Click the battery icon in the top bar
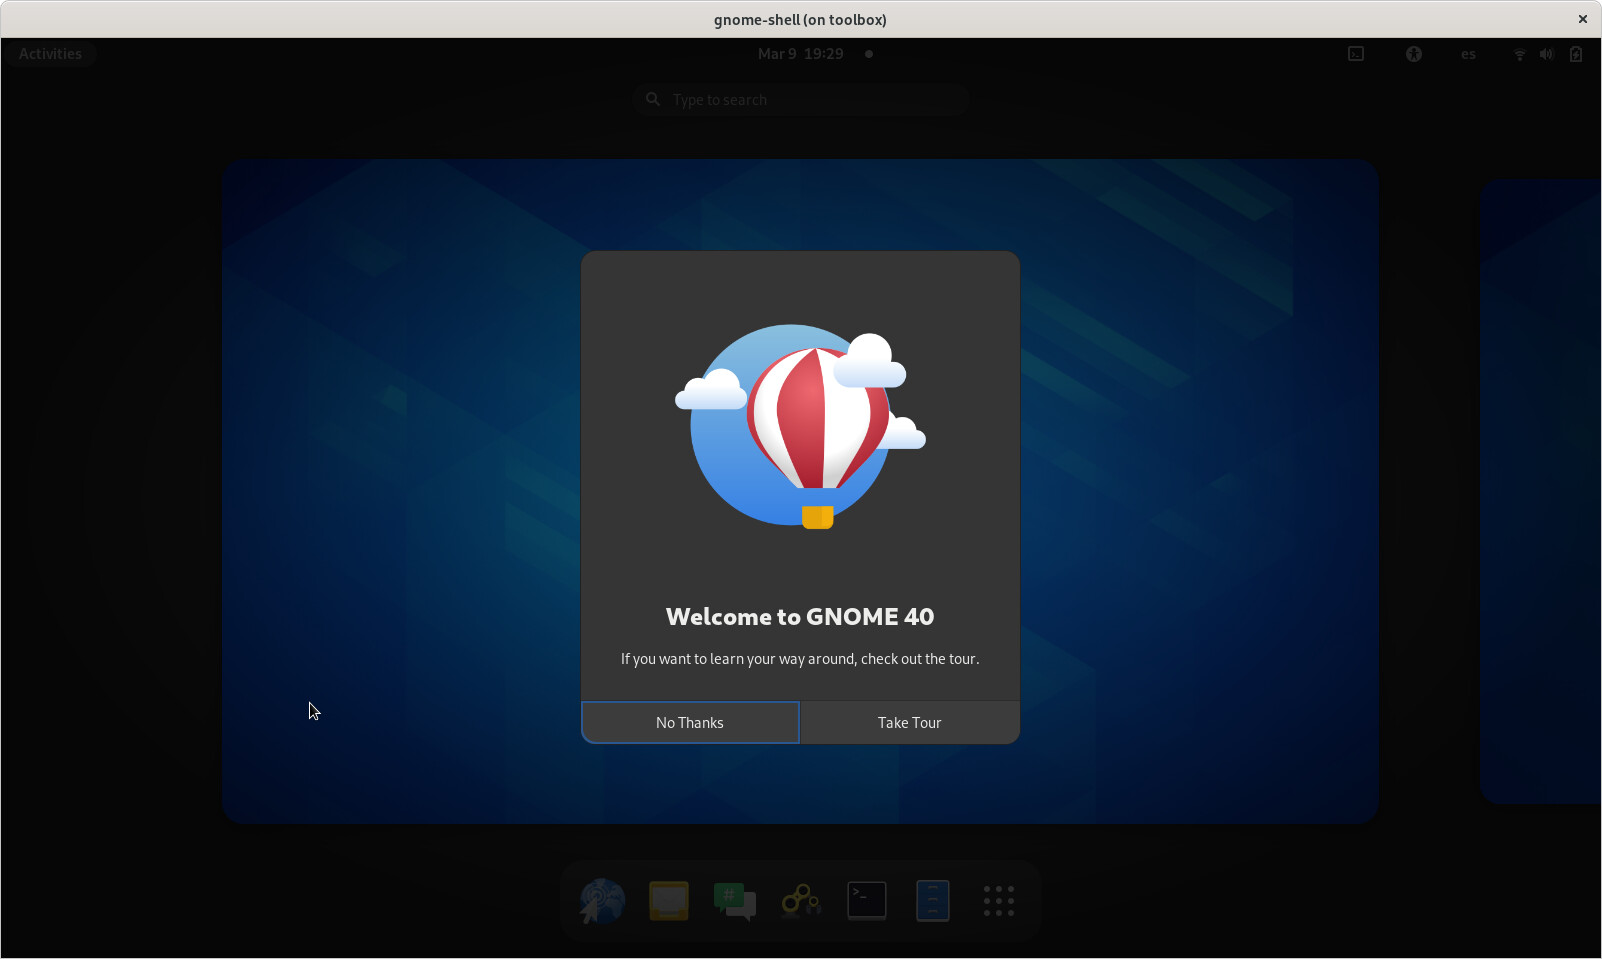This screenshot has width=1602, height=959. coord(1576,54)
